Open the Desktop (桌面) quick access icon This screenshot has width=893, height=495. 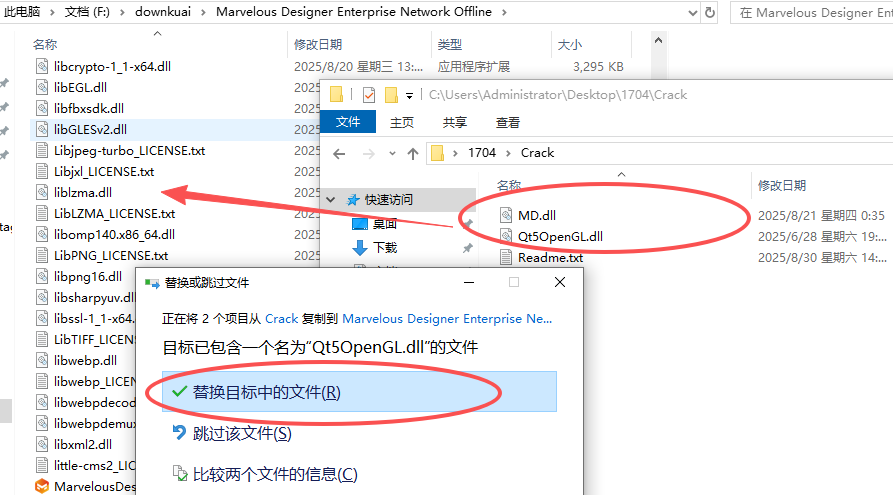point(360,224)
